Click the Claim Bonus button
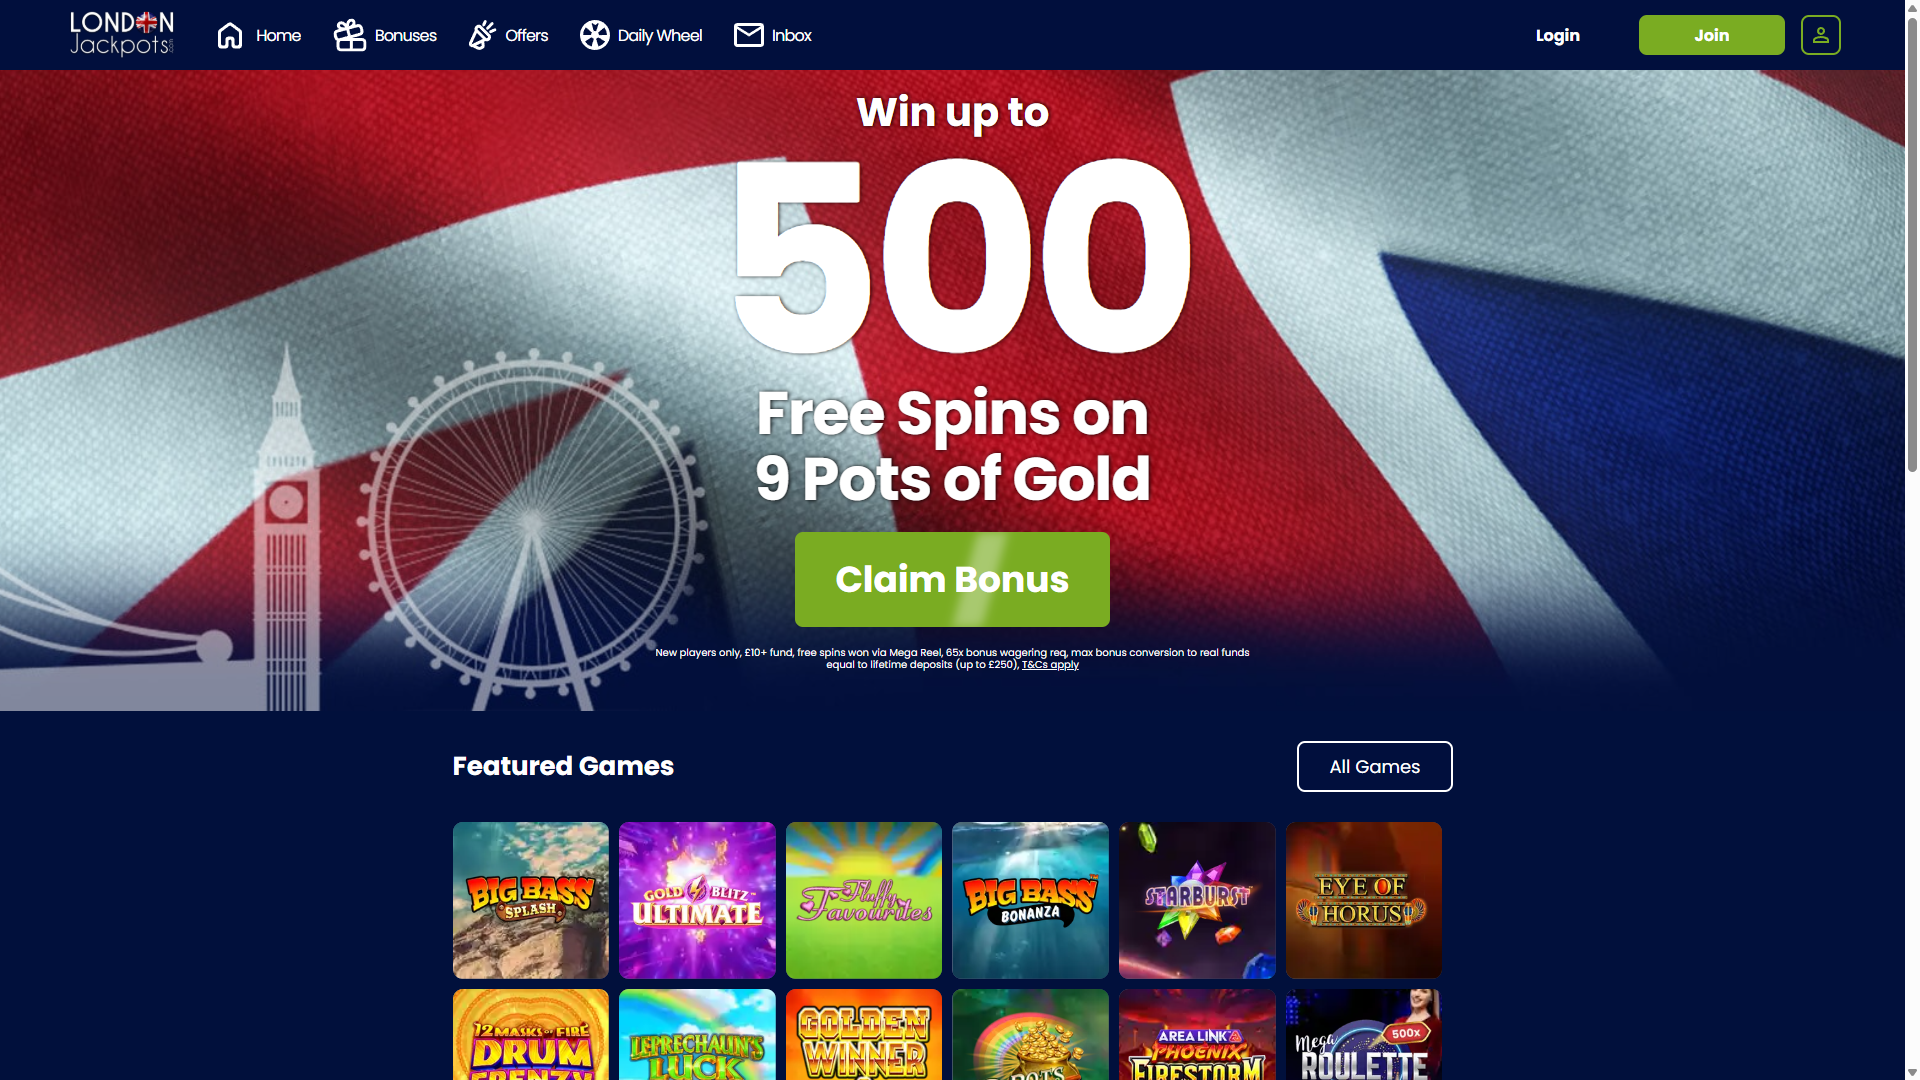 click(x=952, y=579)
